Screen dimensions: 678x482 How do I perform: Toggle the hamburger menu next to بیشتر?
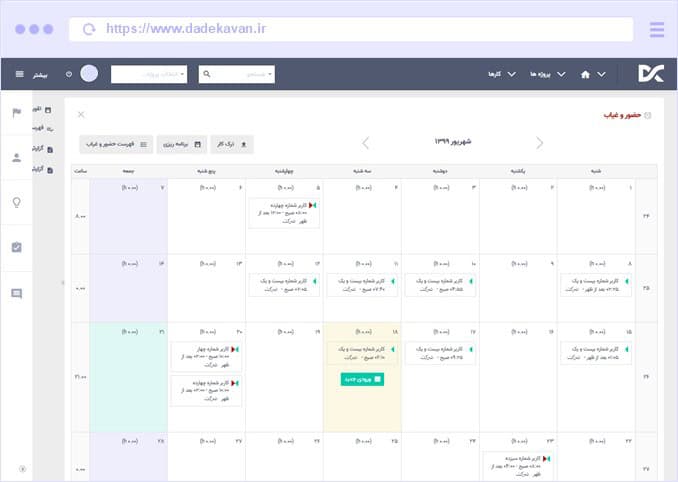tap(18, 74)
